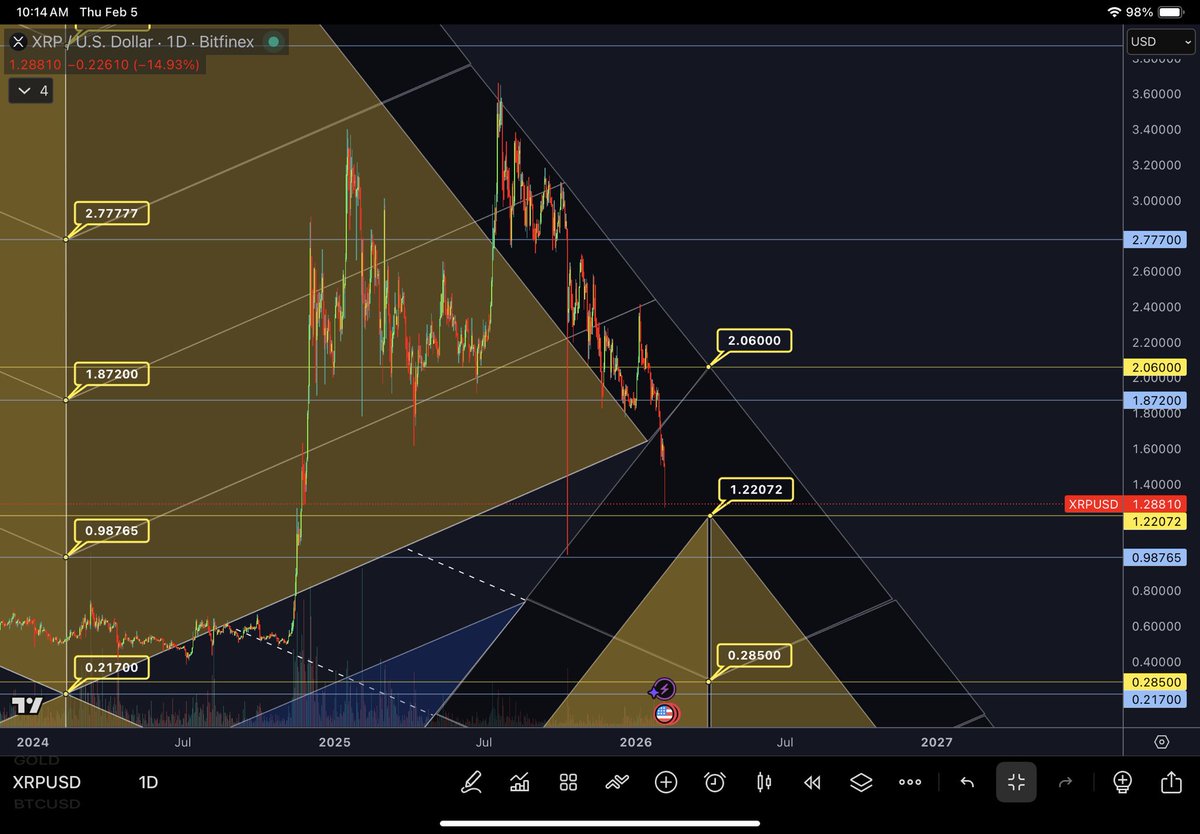Select the 1.22072 callout label

point(756,489)
